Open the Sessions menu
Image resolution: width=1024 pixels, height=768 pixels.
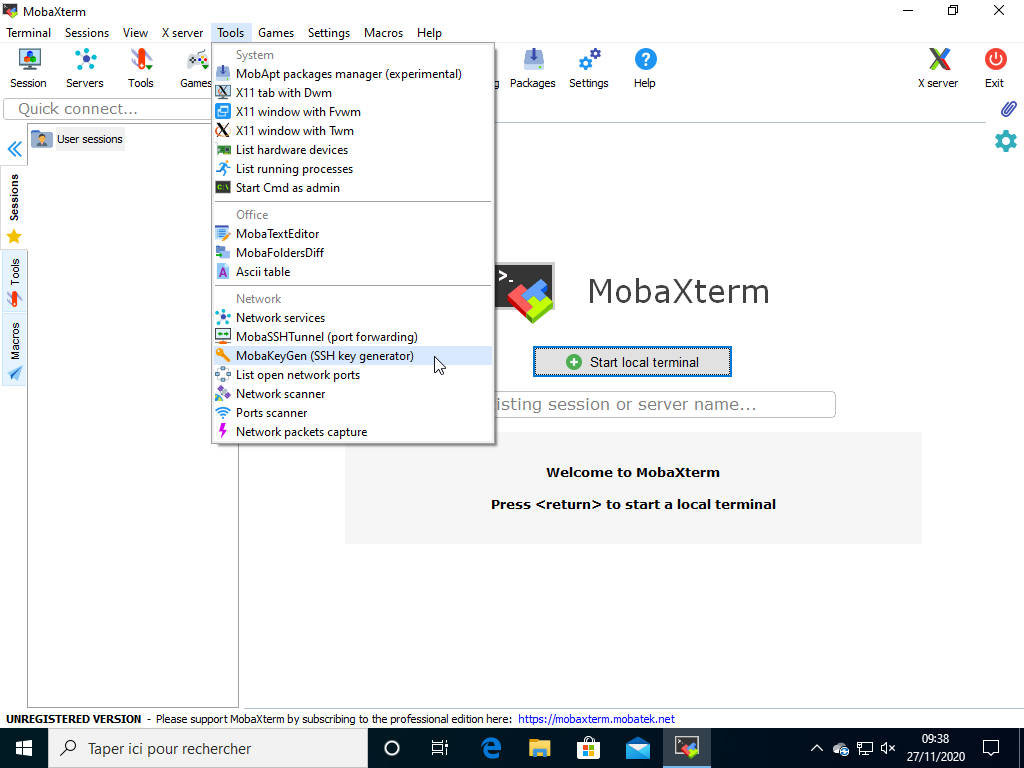click(87, 33)
